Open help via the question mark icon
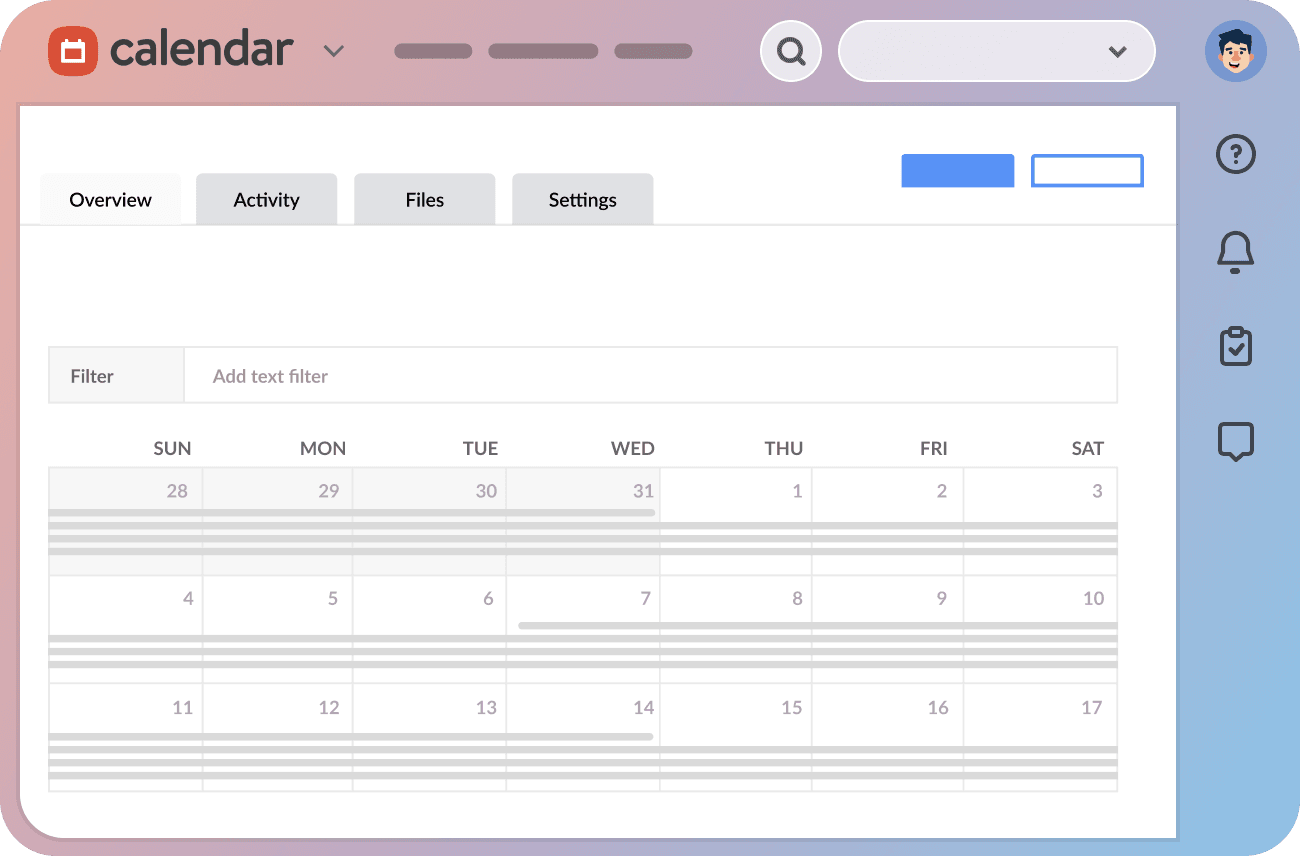Image resolution: width=1300 pixels, height=856 pixels. point(1235,154)
